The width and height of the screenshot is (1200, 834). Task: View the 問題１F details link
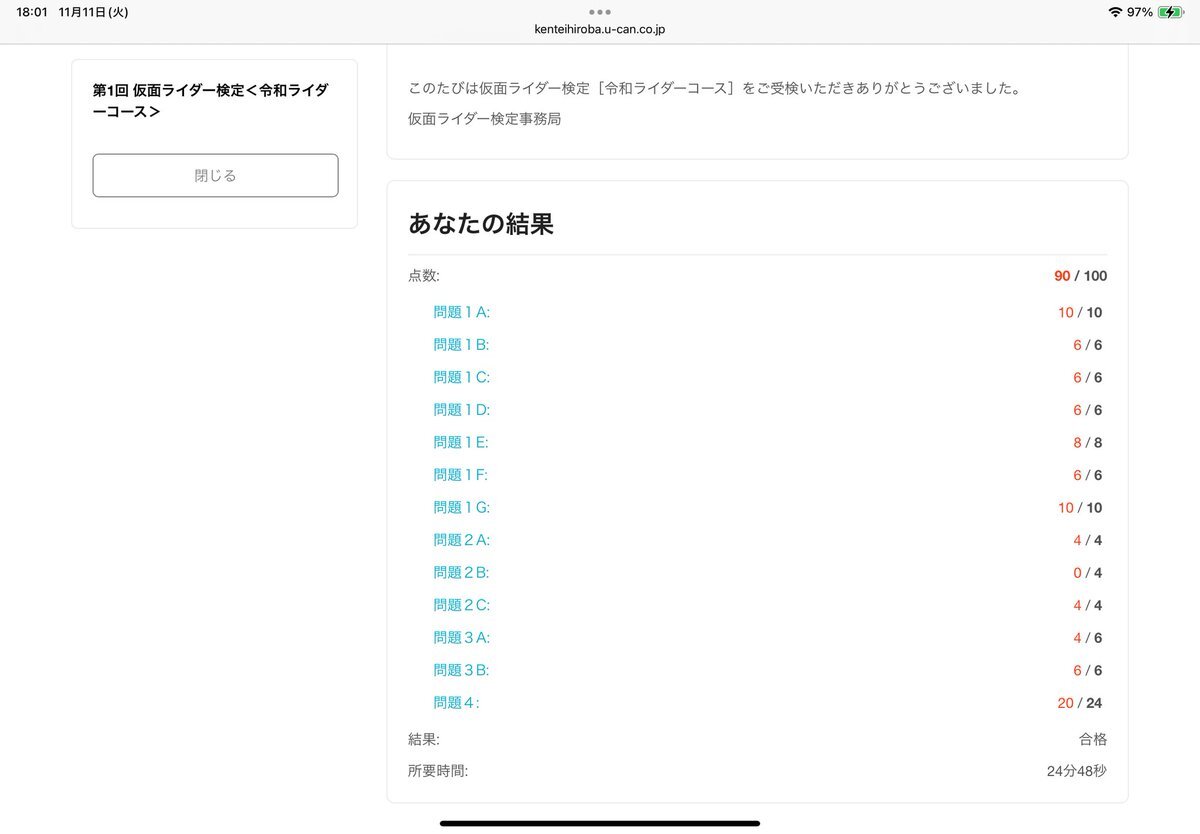tap(460, 475)
